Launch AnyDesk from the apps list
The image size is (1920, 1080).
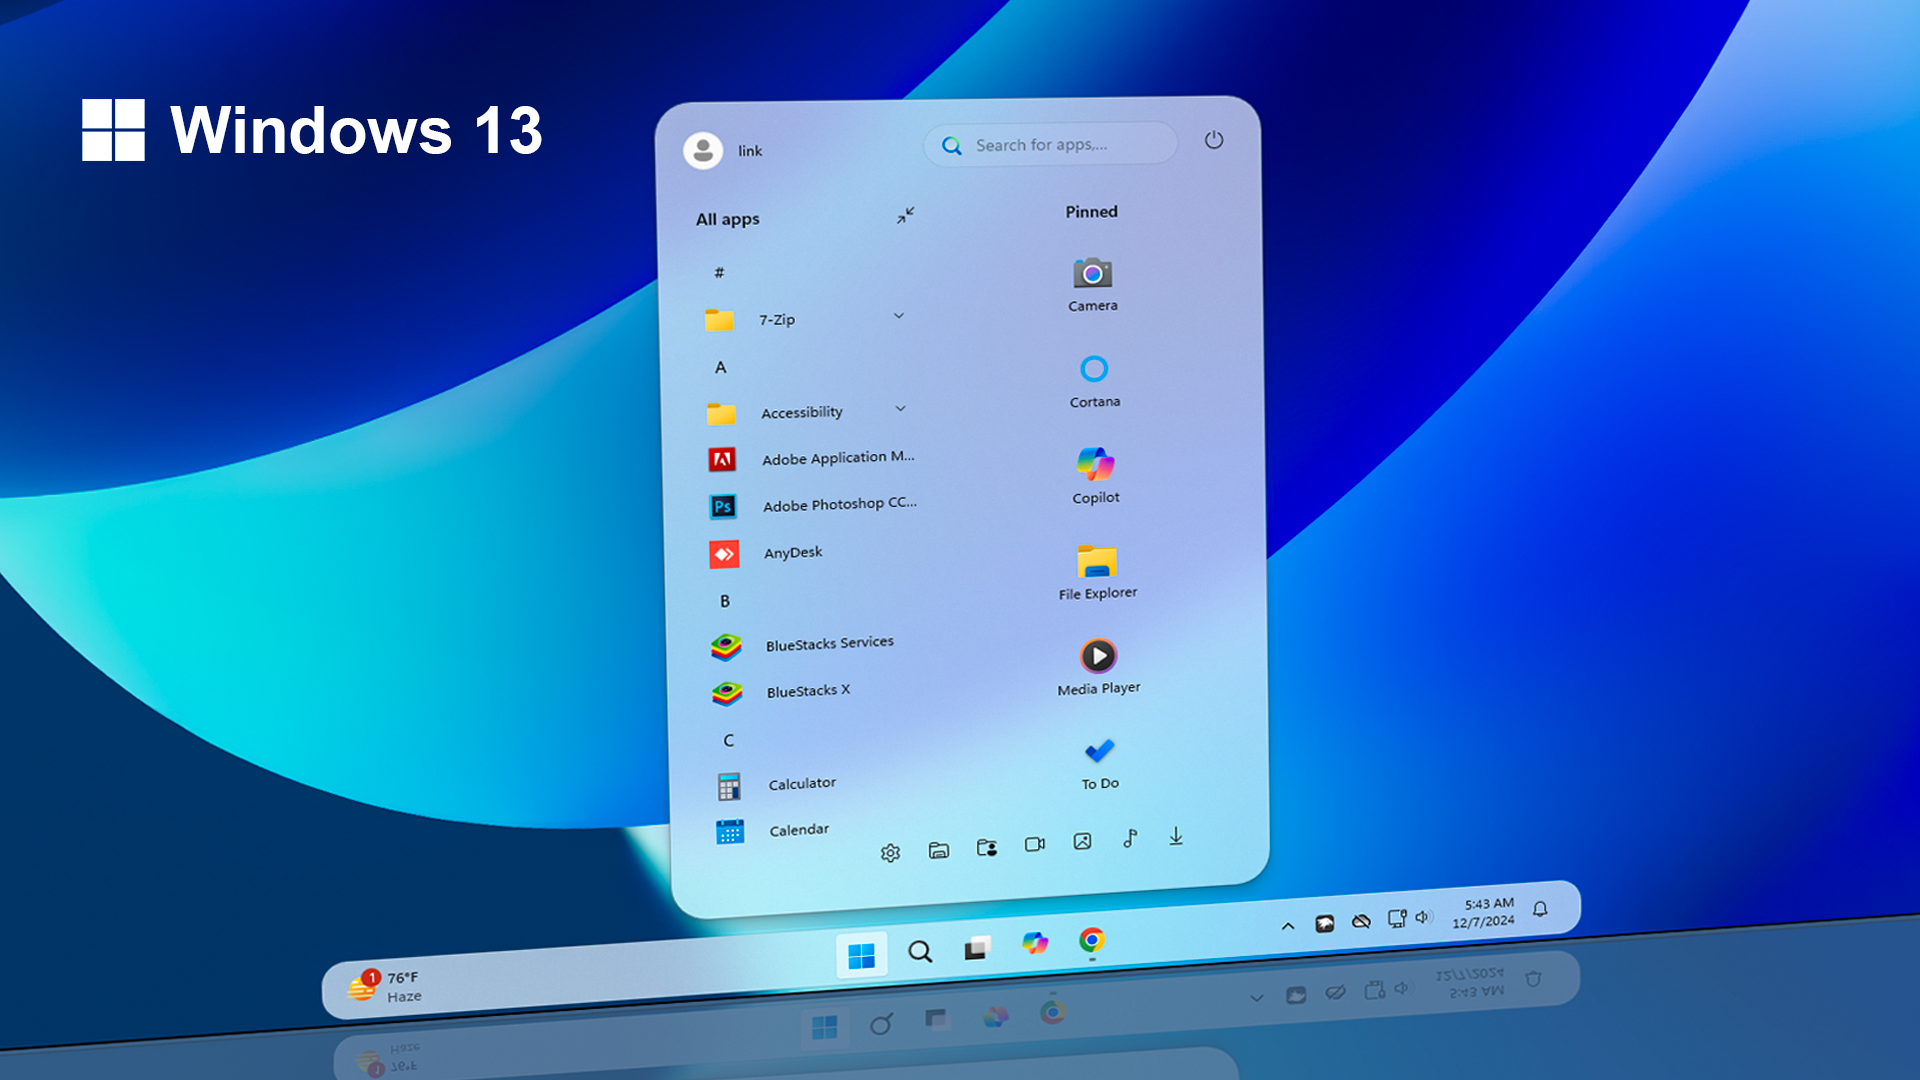click(x=793, y=552)
